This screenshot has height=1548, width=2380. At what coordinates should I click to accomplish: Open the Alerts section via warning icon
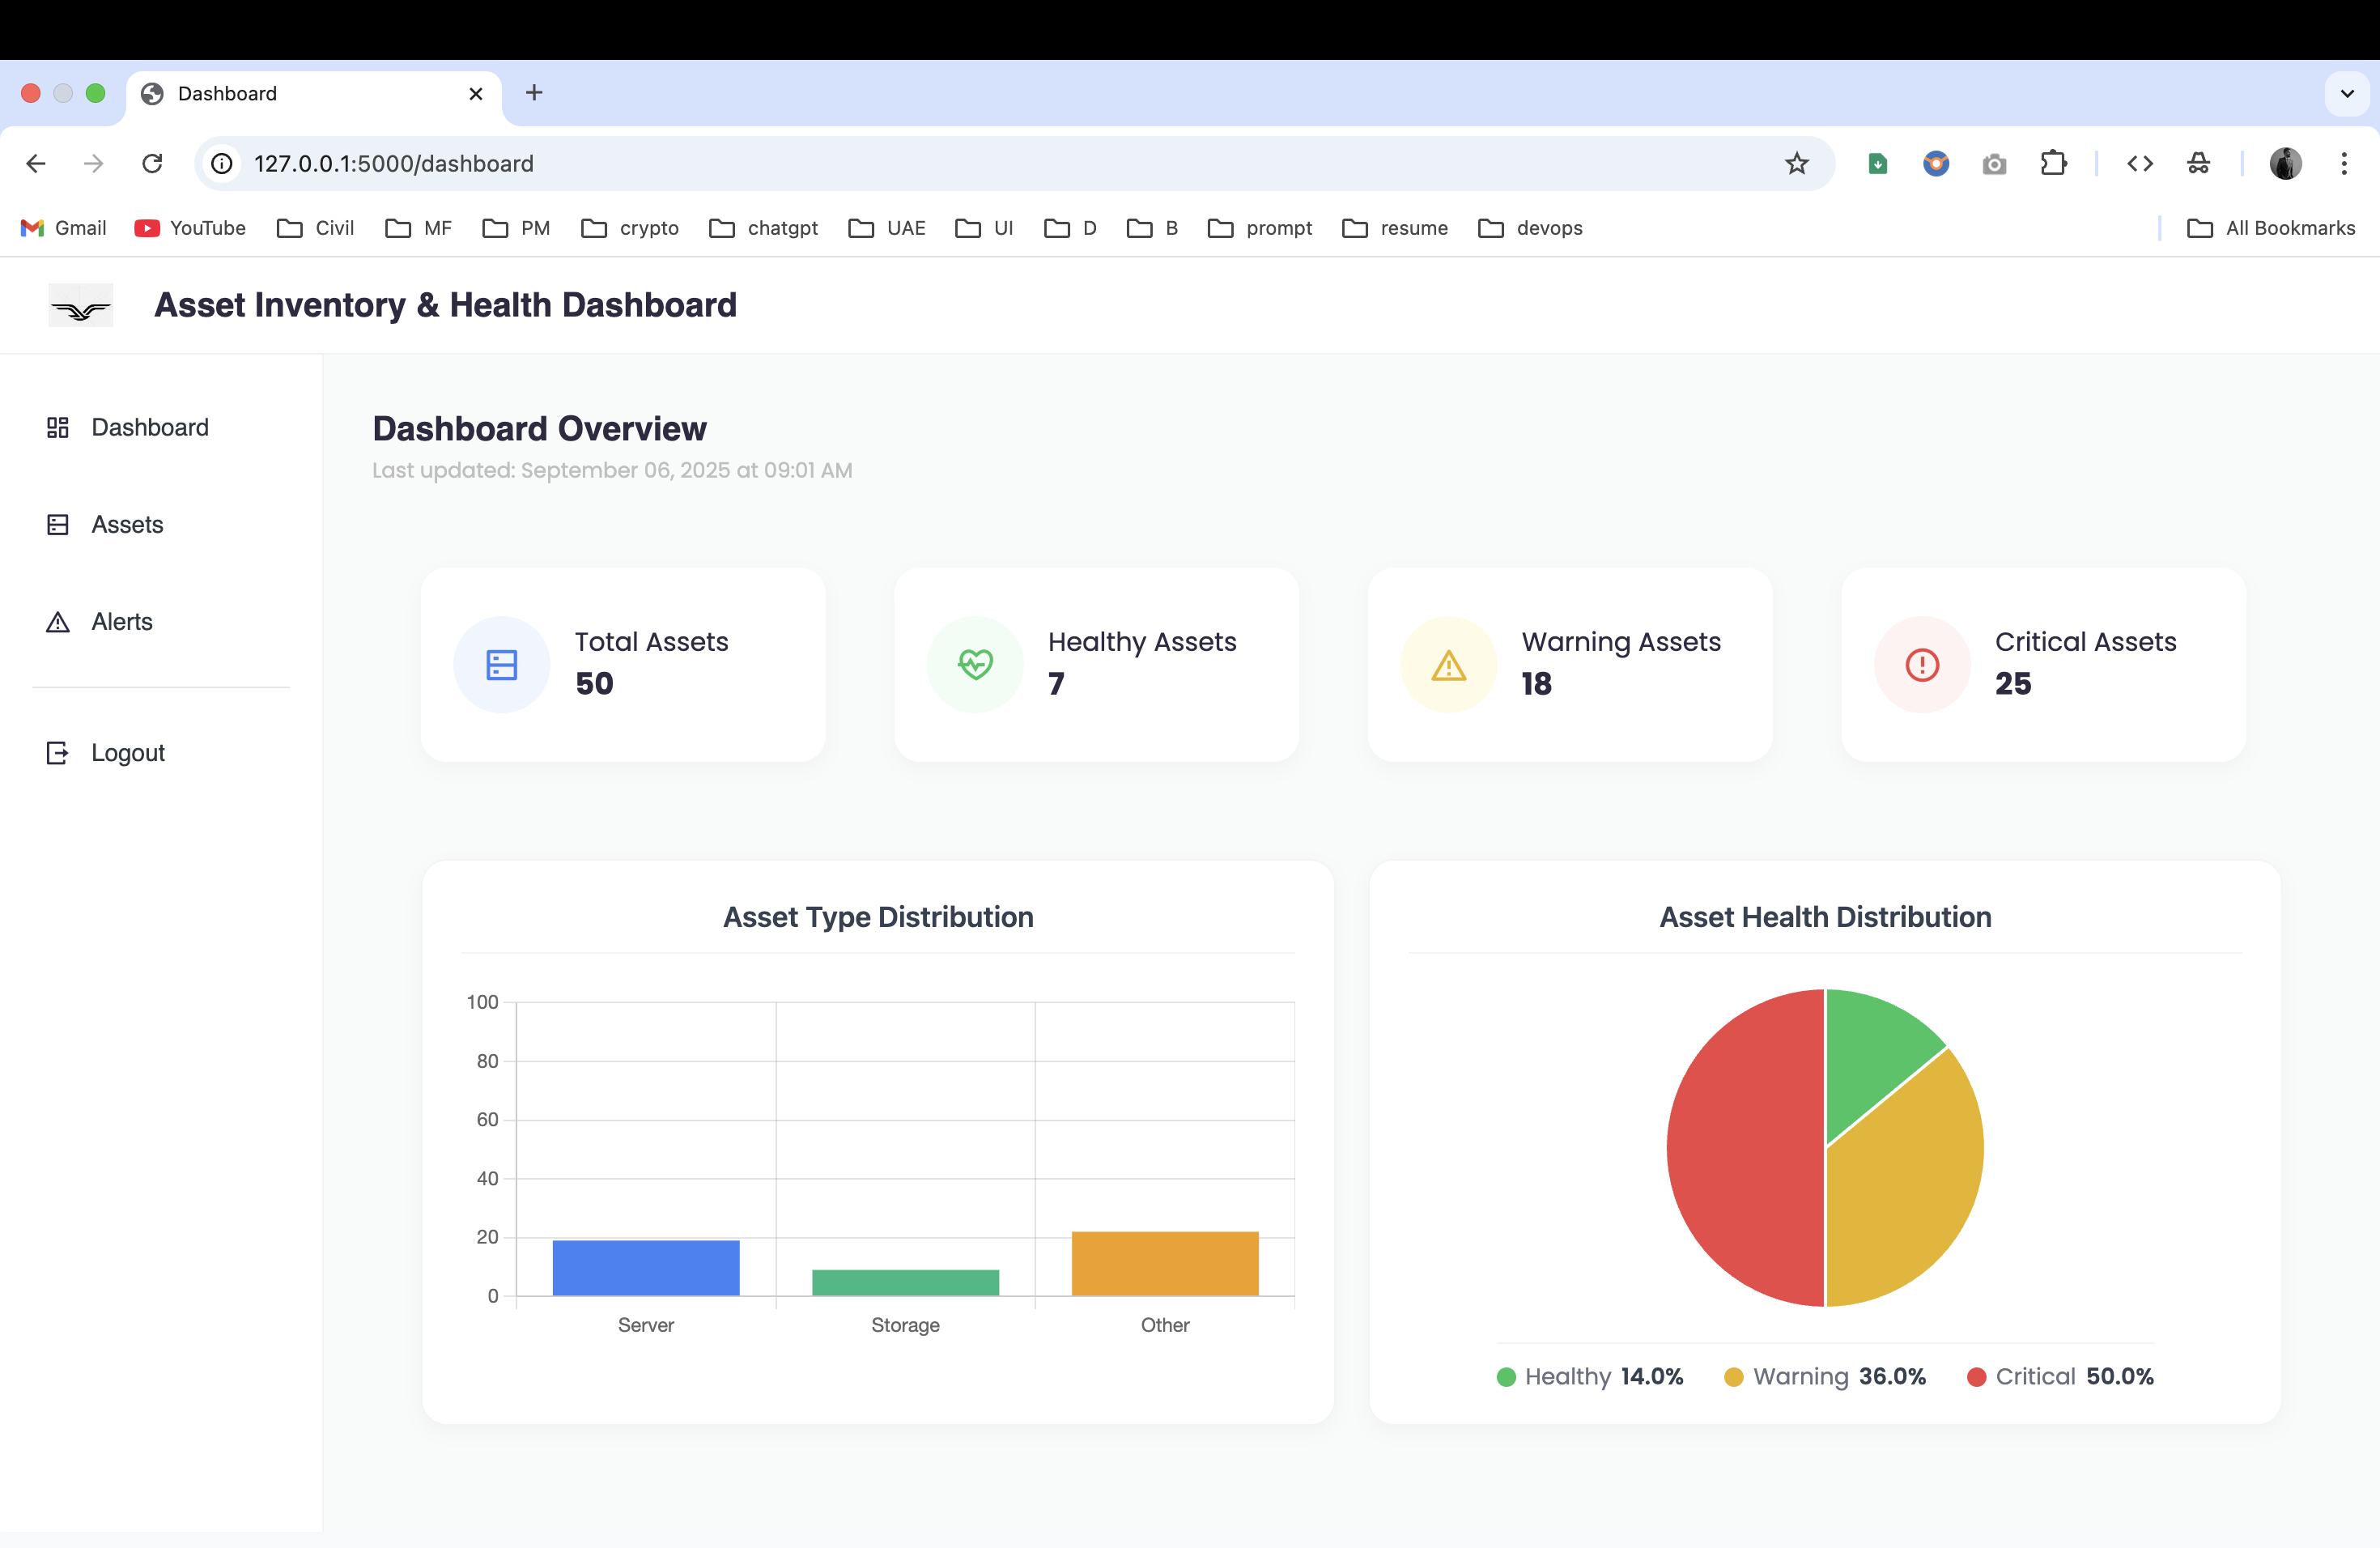[57, 621]
